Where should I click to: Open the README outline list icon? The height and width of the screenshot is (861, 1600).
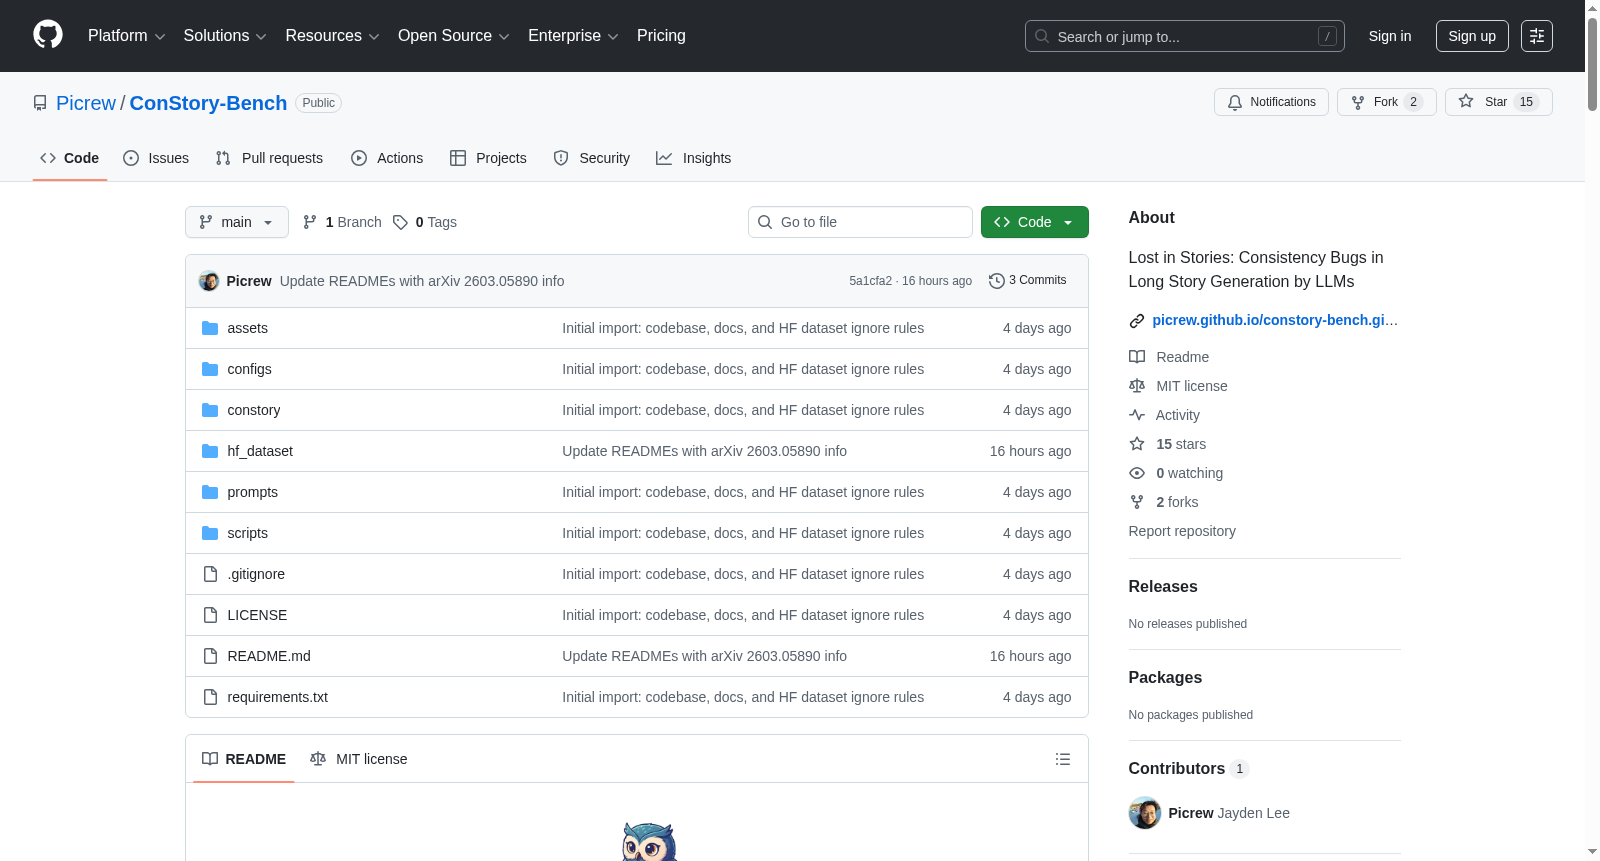pyautogui.click(x=1063, y=759)
